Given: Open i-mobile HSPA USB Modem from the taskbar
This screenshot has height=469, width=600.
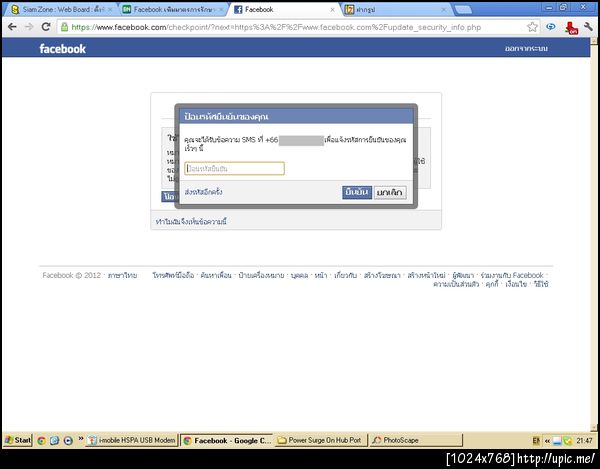Looking at the screenshot, I should [132, 440].
